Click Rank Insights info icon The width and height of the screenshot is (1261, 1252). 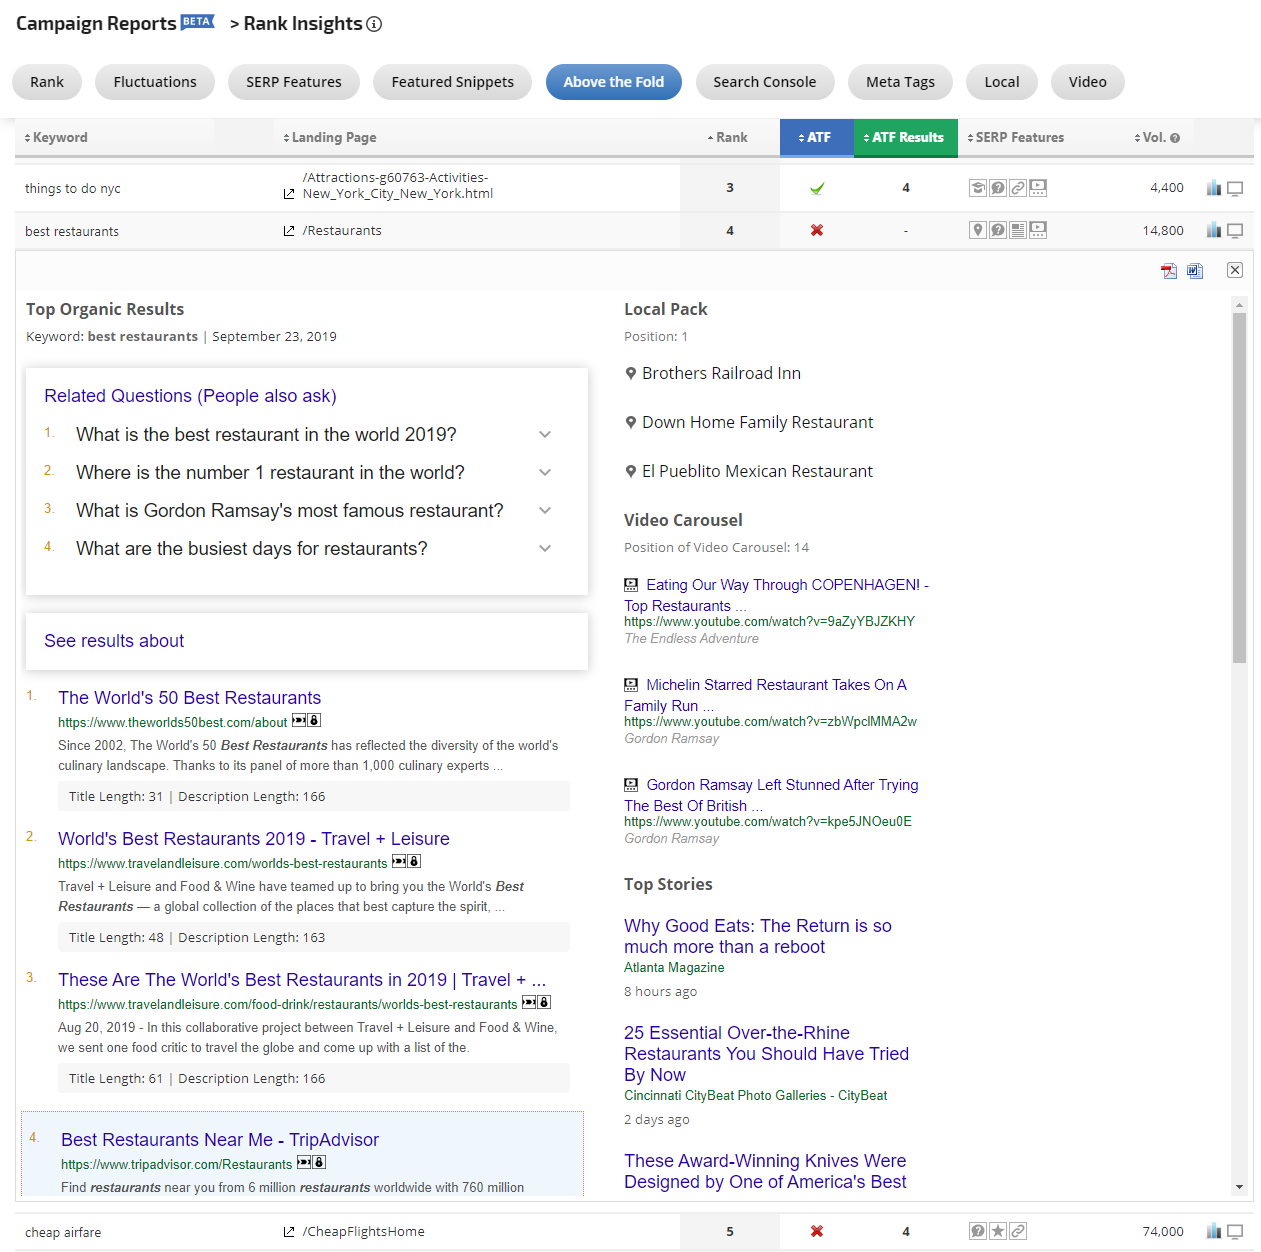click(x=374, y=24)
